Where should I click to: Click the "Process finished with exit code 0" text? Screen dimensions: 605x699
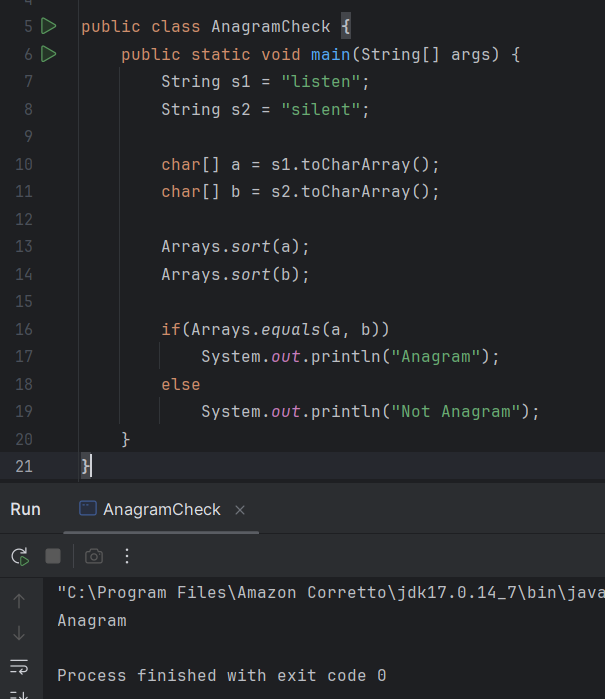click(221, 676)
